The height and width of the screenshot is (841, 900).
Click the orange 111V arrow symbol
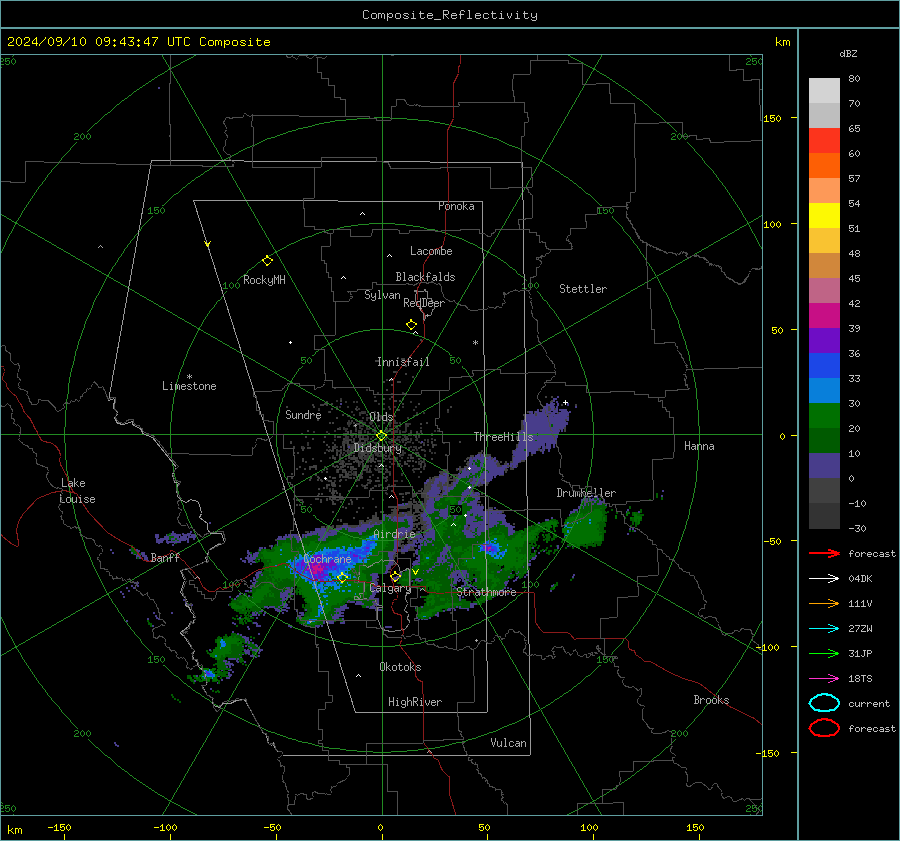click(x=824, y=603)
